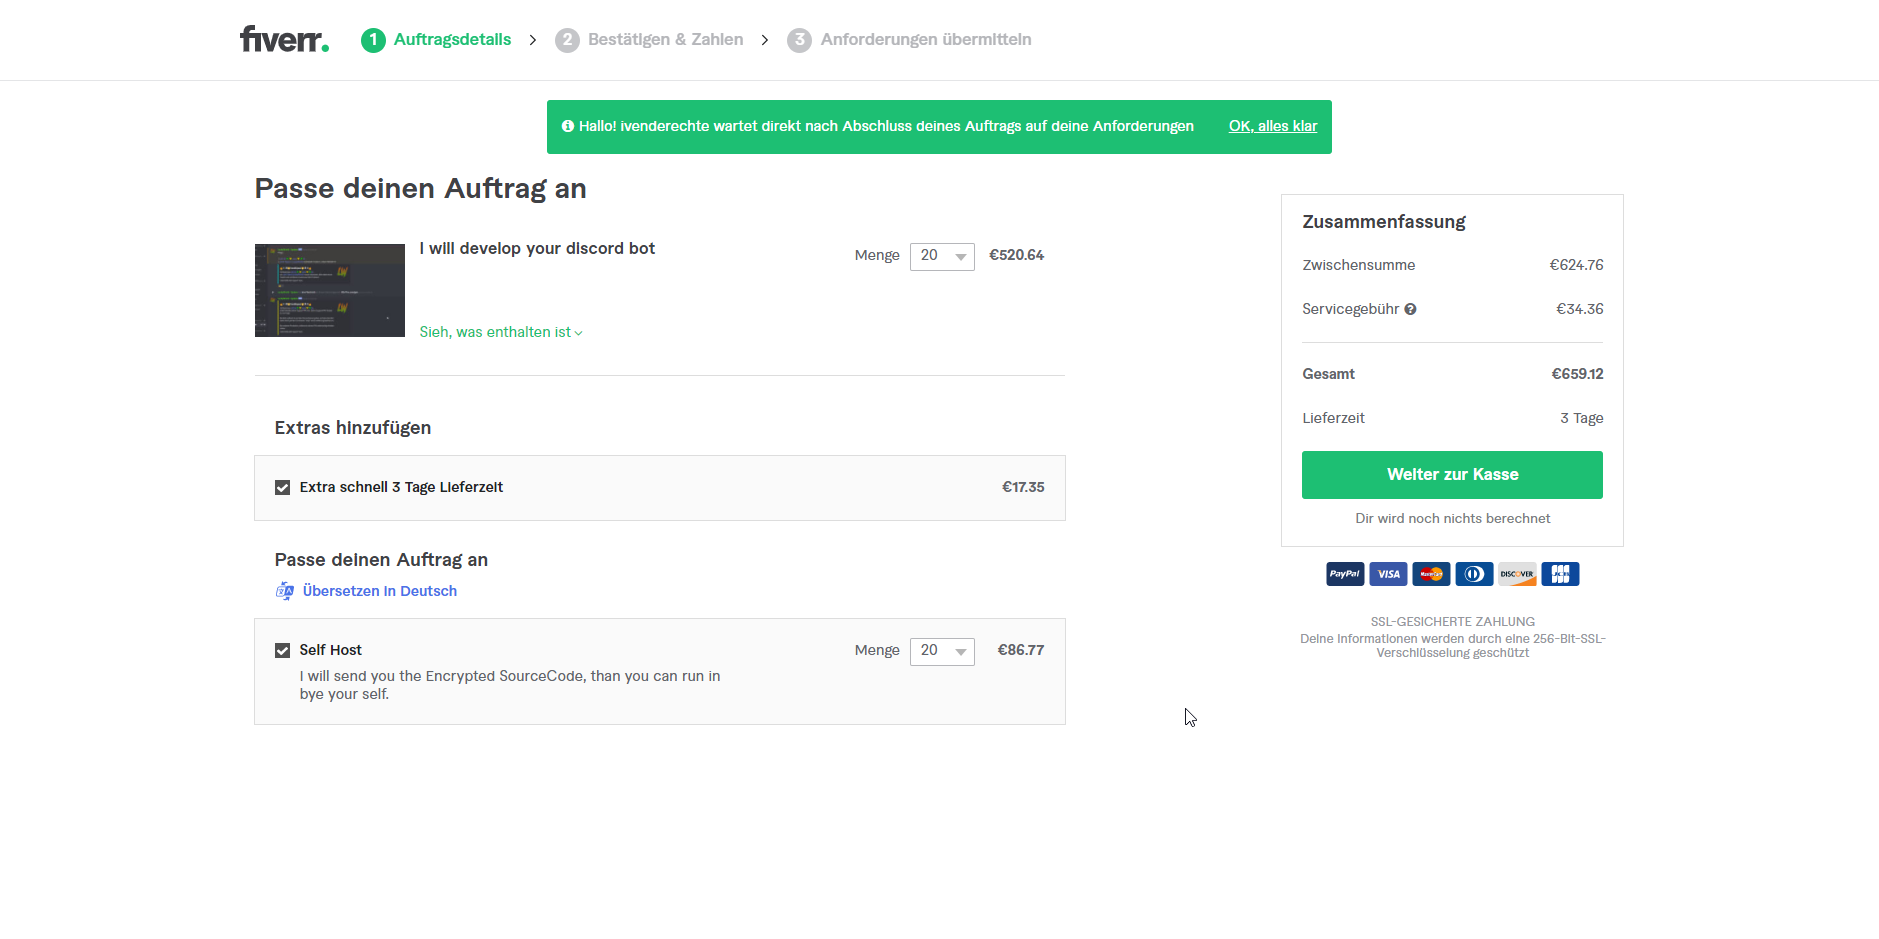Click the Servicegebühr help question mark icon
Screen dimensions: 1879x939
click(x=1410, y=309)
